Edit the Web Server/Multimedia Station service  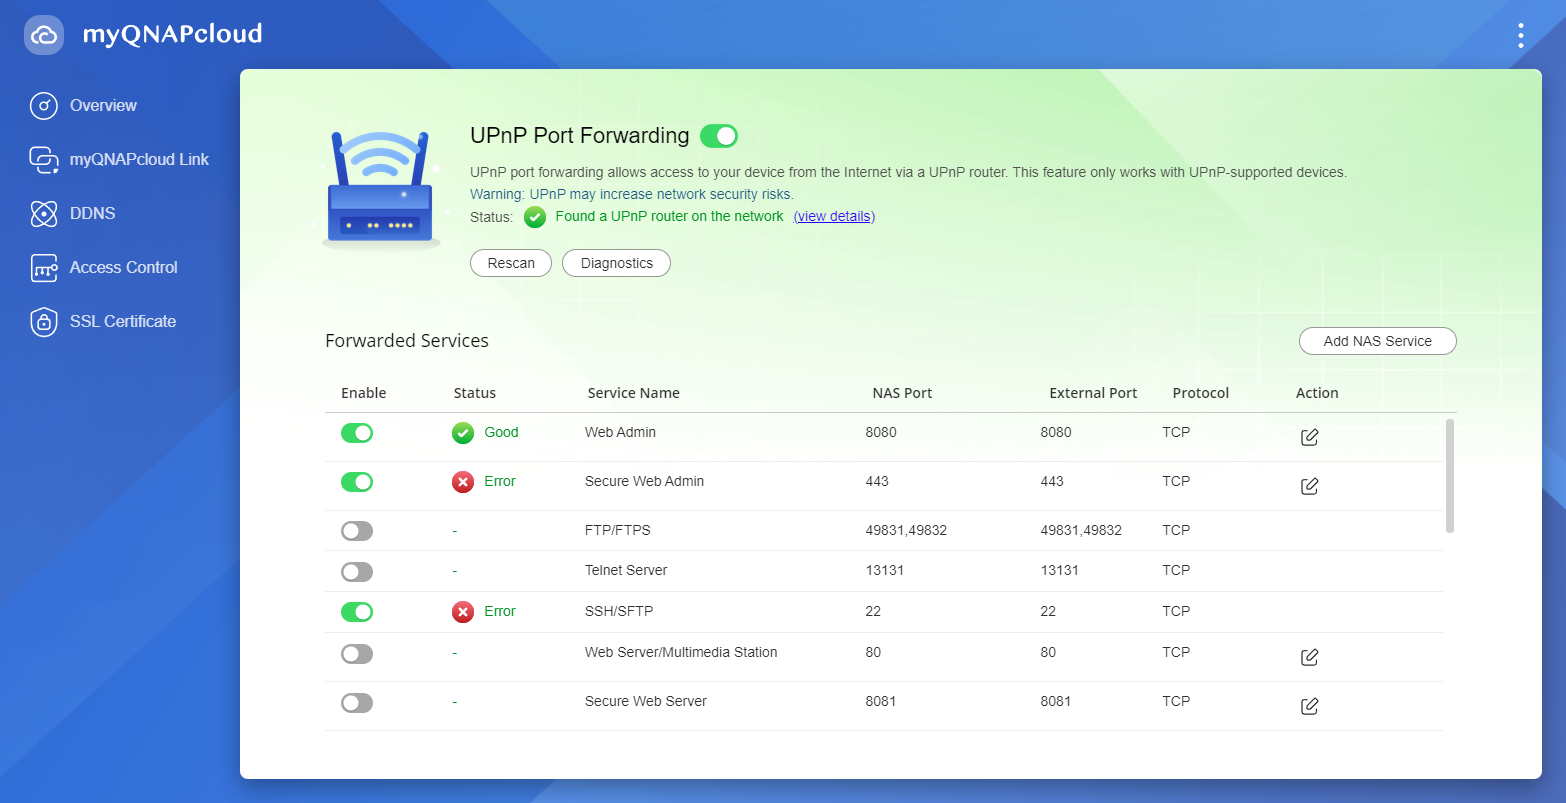click(1309, 657)
